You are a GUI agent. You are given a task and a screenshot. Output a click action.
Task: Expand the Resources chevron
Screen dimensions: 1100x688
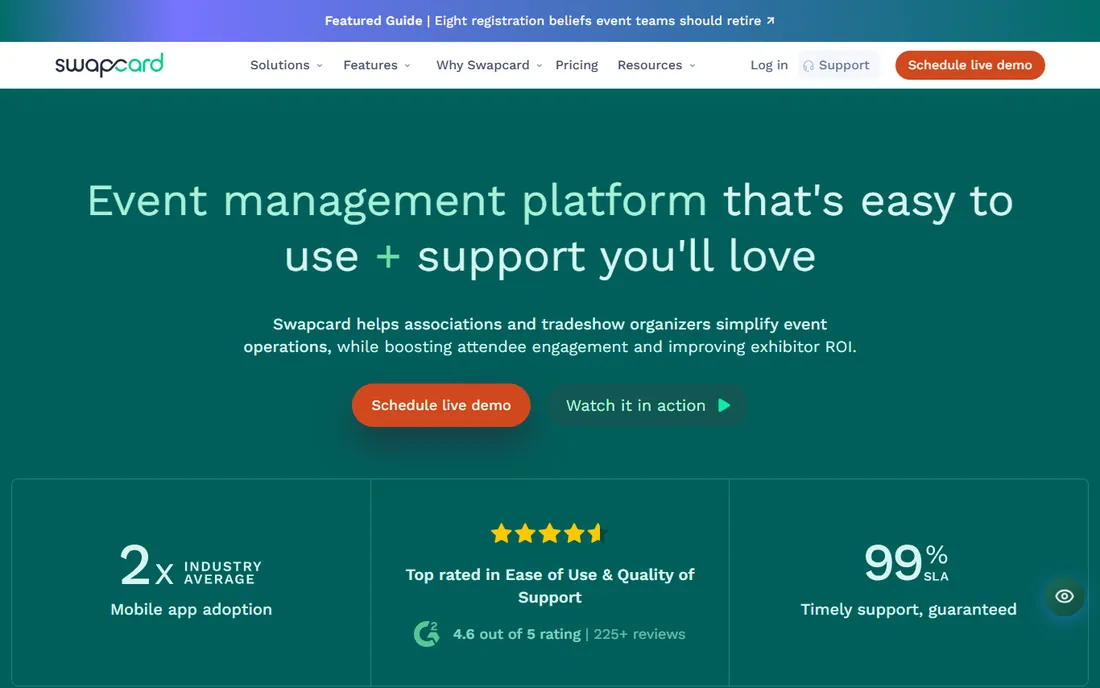coord(692,66)
